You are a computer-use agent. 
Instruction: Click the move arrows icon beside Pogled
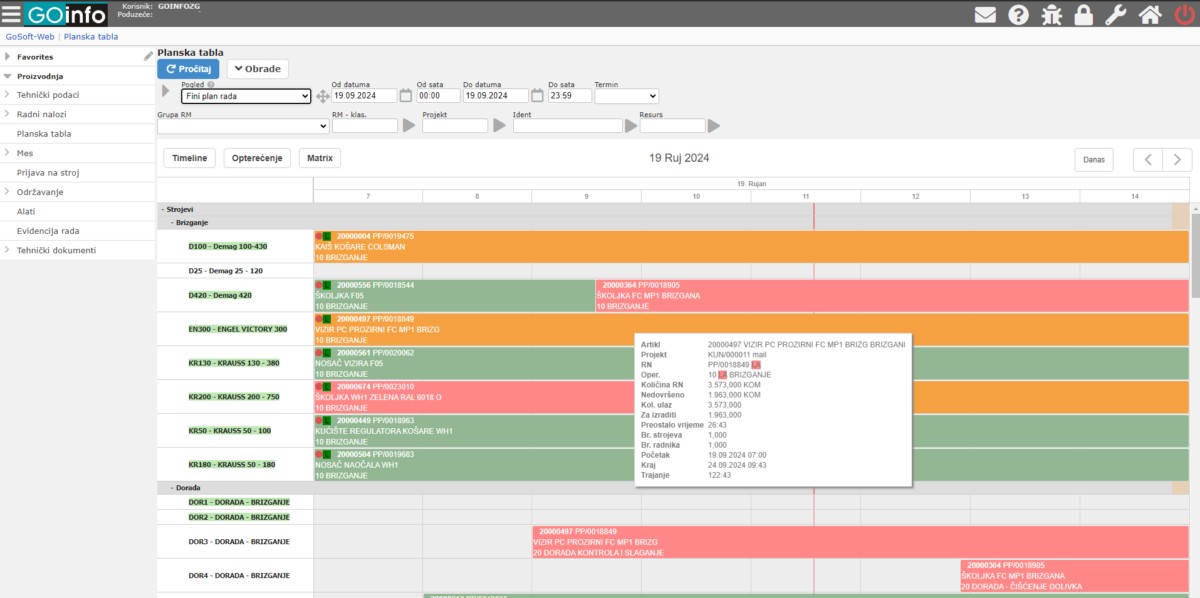(322, 96)
